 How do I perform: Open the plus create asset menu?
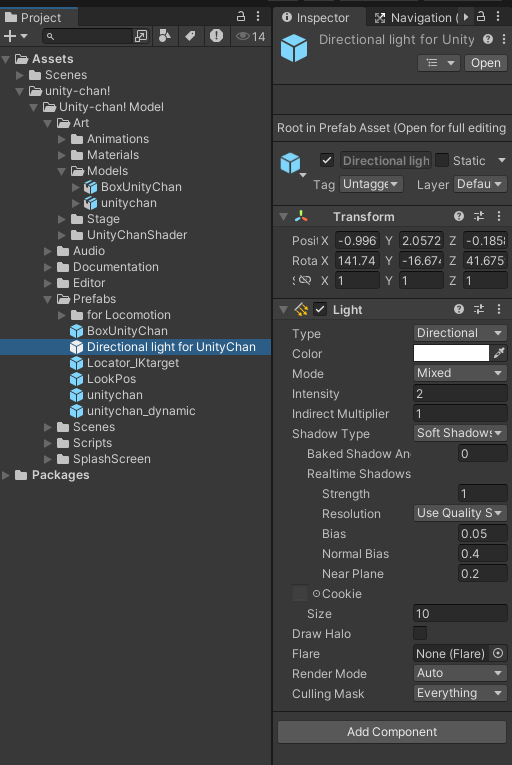16,36
